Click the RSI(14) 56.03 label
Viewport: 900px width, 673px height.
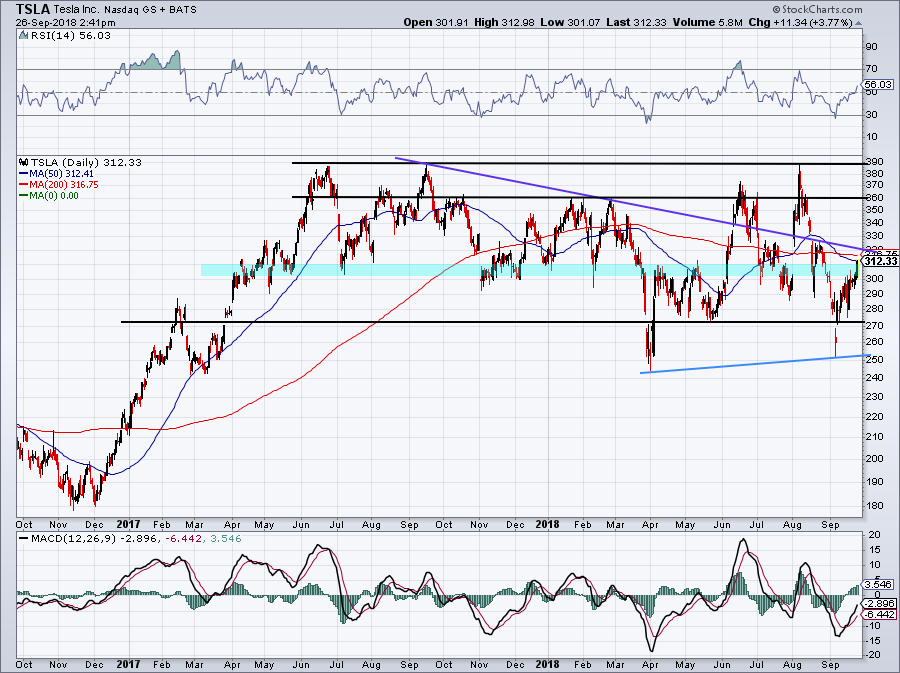tap(70, 35)
